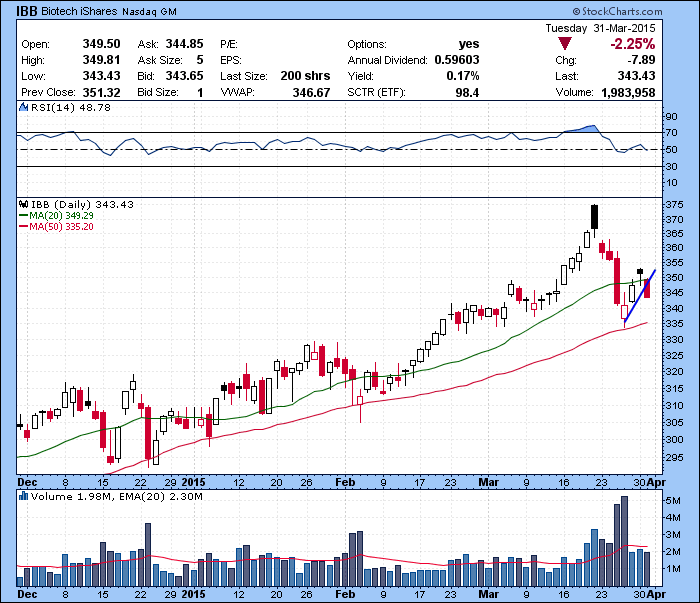Viewport: 700px width, 603px height.
Task: Click the 30 level on the RSI axis
Action: click(671, 166)
